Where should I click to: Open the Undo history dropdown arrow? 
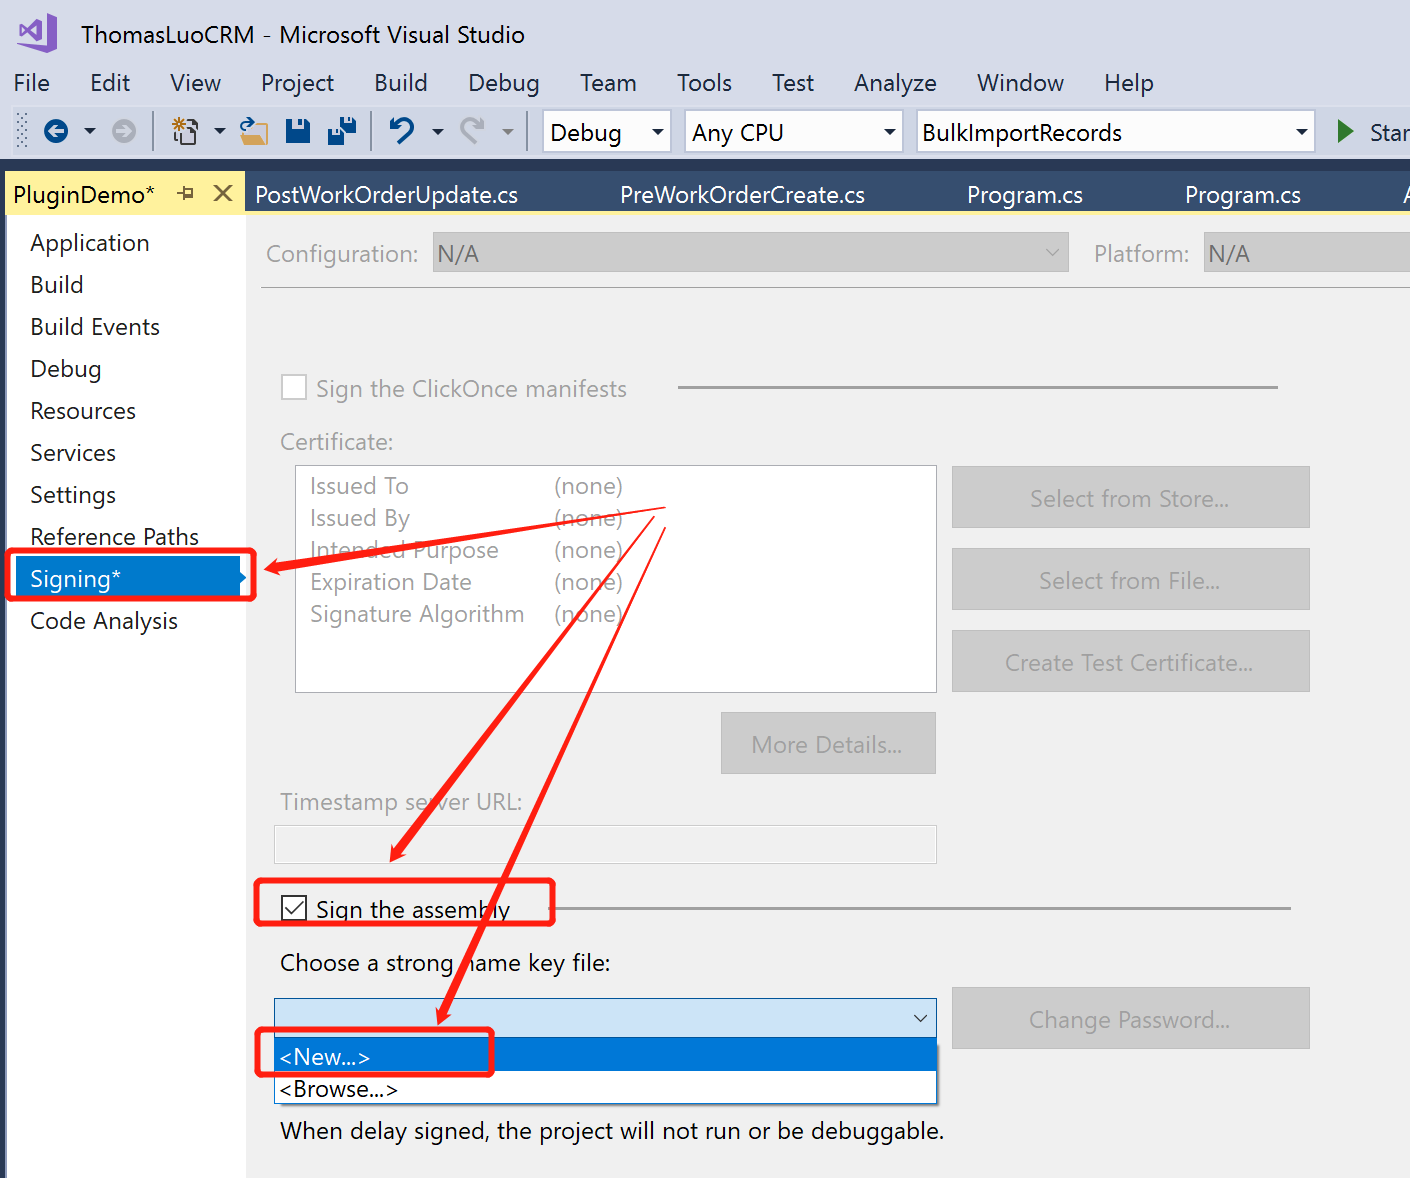437,131
